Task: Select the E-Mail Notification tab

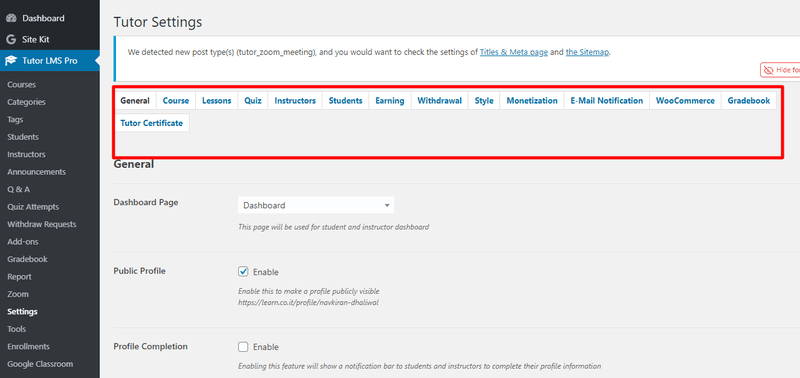Action: click(x=607, y=100)
